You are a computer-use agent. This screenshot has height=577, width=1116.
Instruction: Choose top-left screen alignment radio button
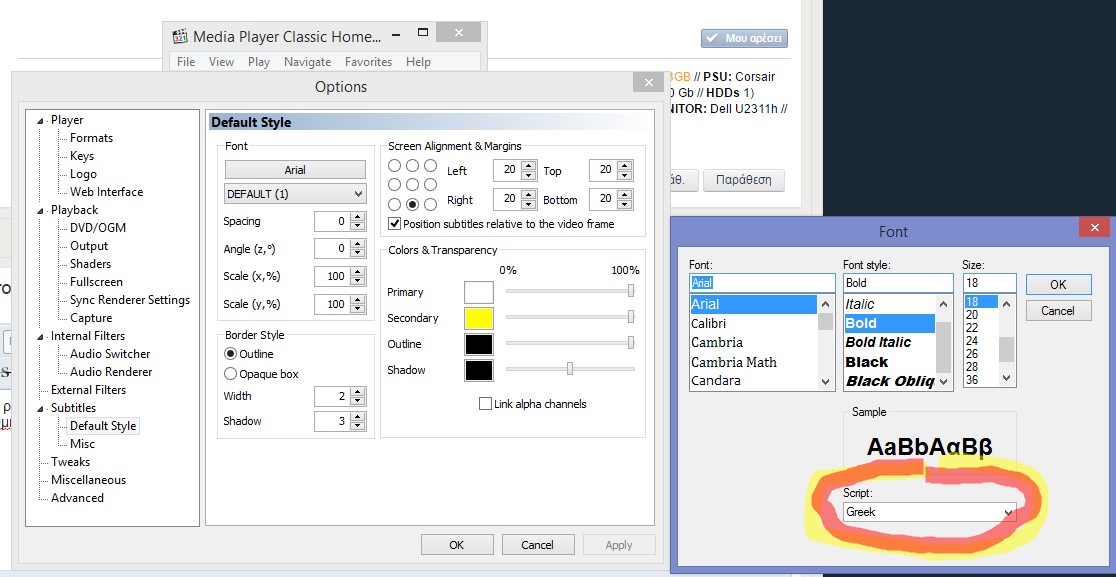(394, 166)
